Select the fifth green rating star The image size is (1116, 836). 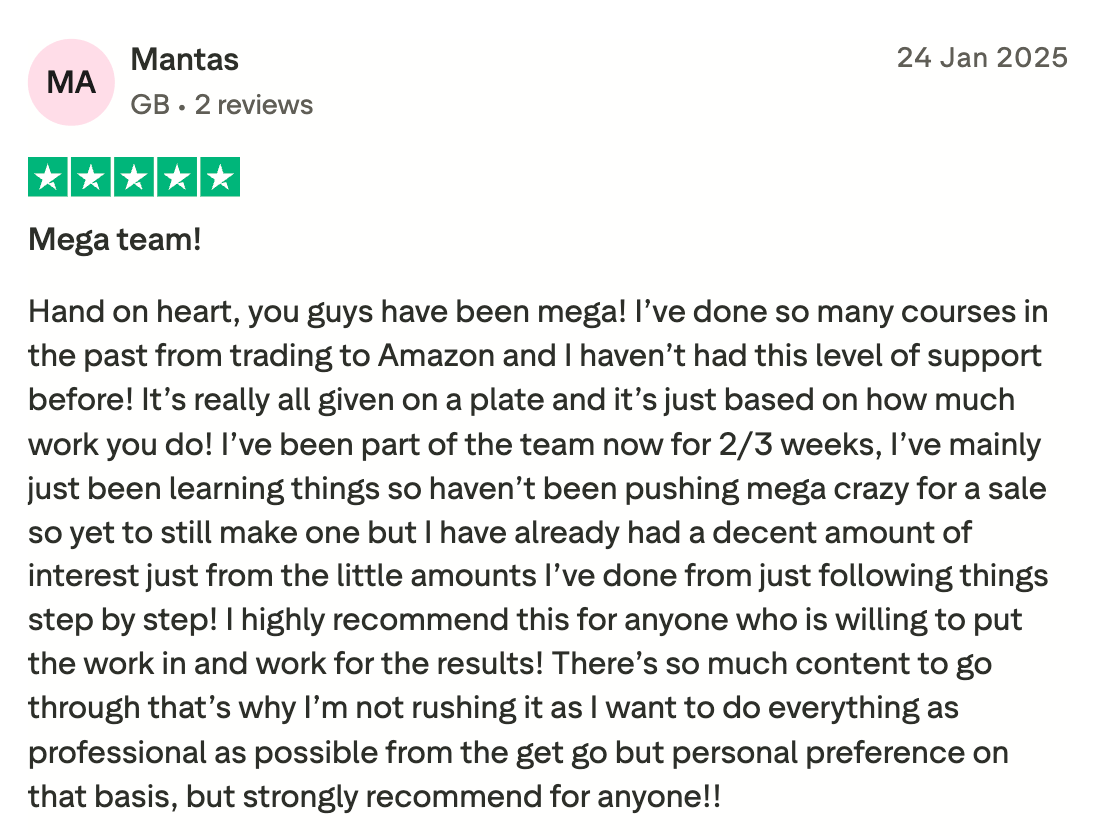[x=220, y=178]
